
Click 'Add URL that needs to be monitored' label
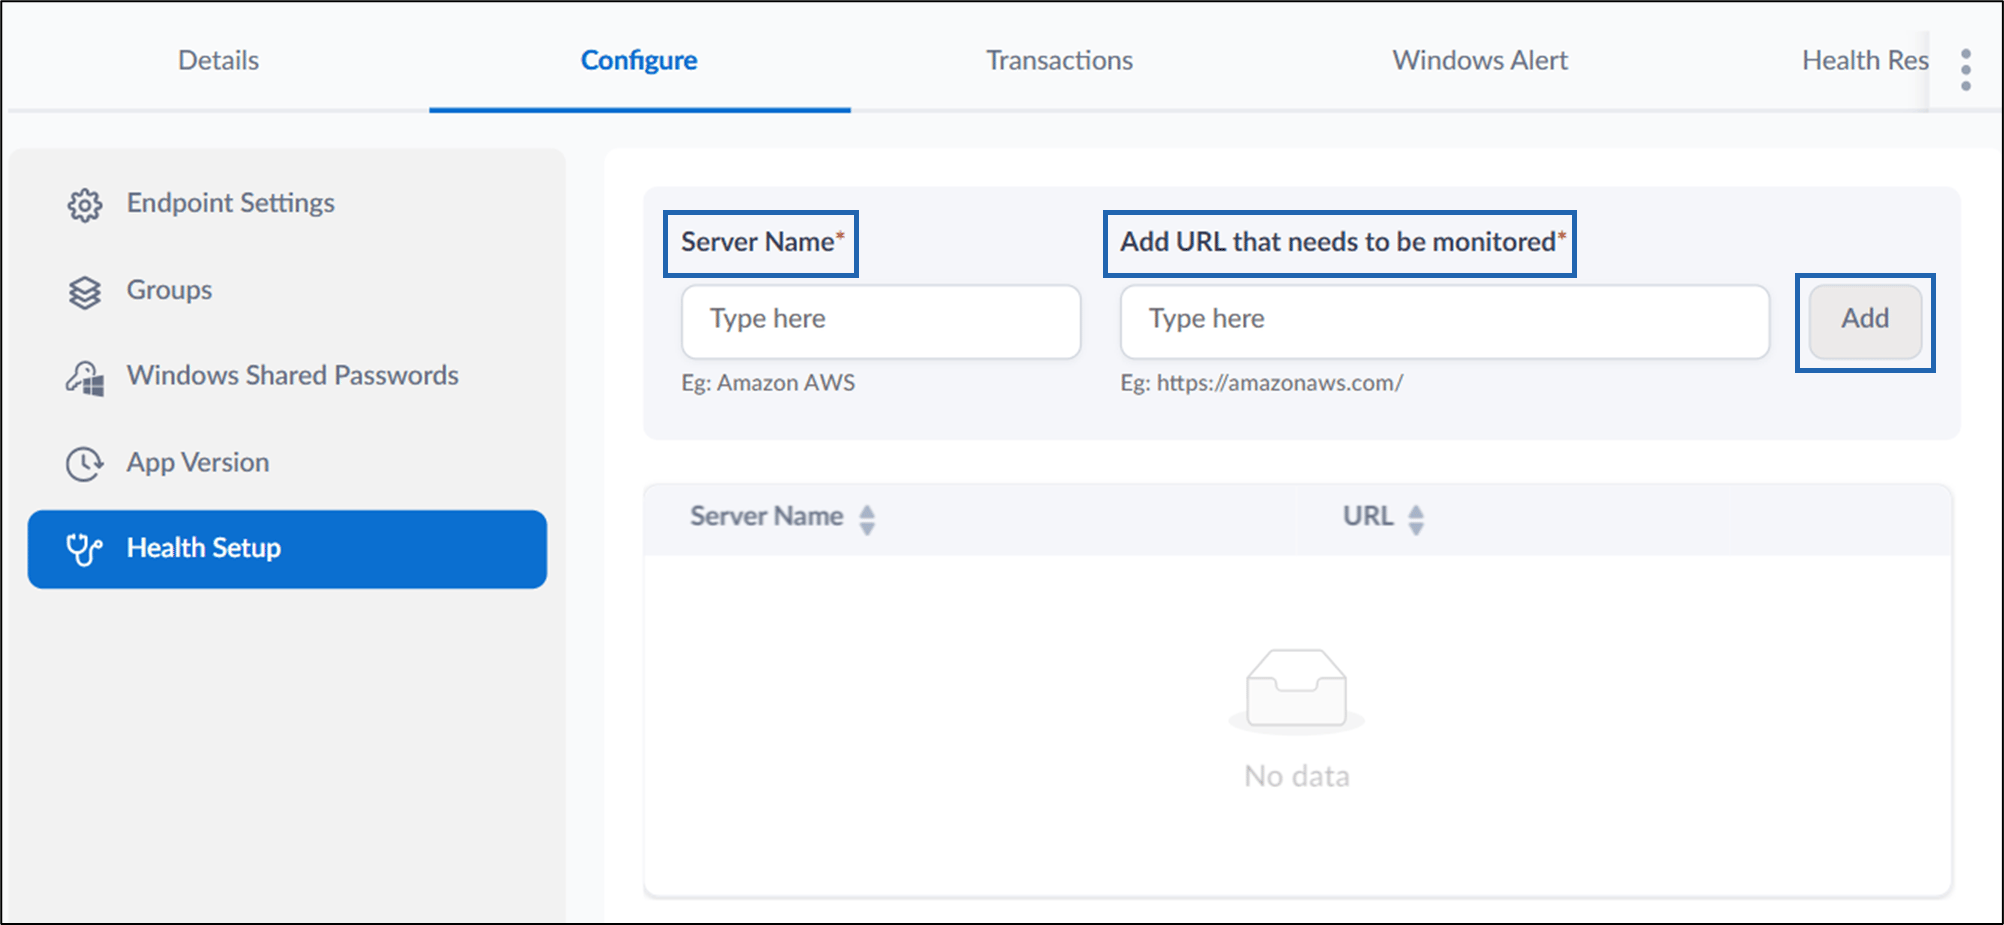(1342, 242)
